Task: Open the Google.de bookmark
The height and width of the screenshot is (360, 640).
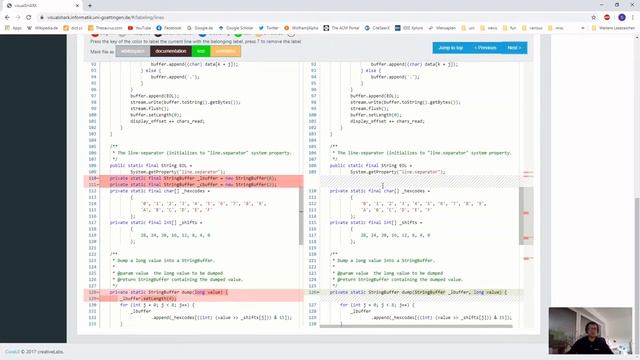Action: [200, 28]
